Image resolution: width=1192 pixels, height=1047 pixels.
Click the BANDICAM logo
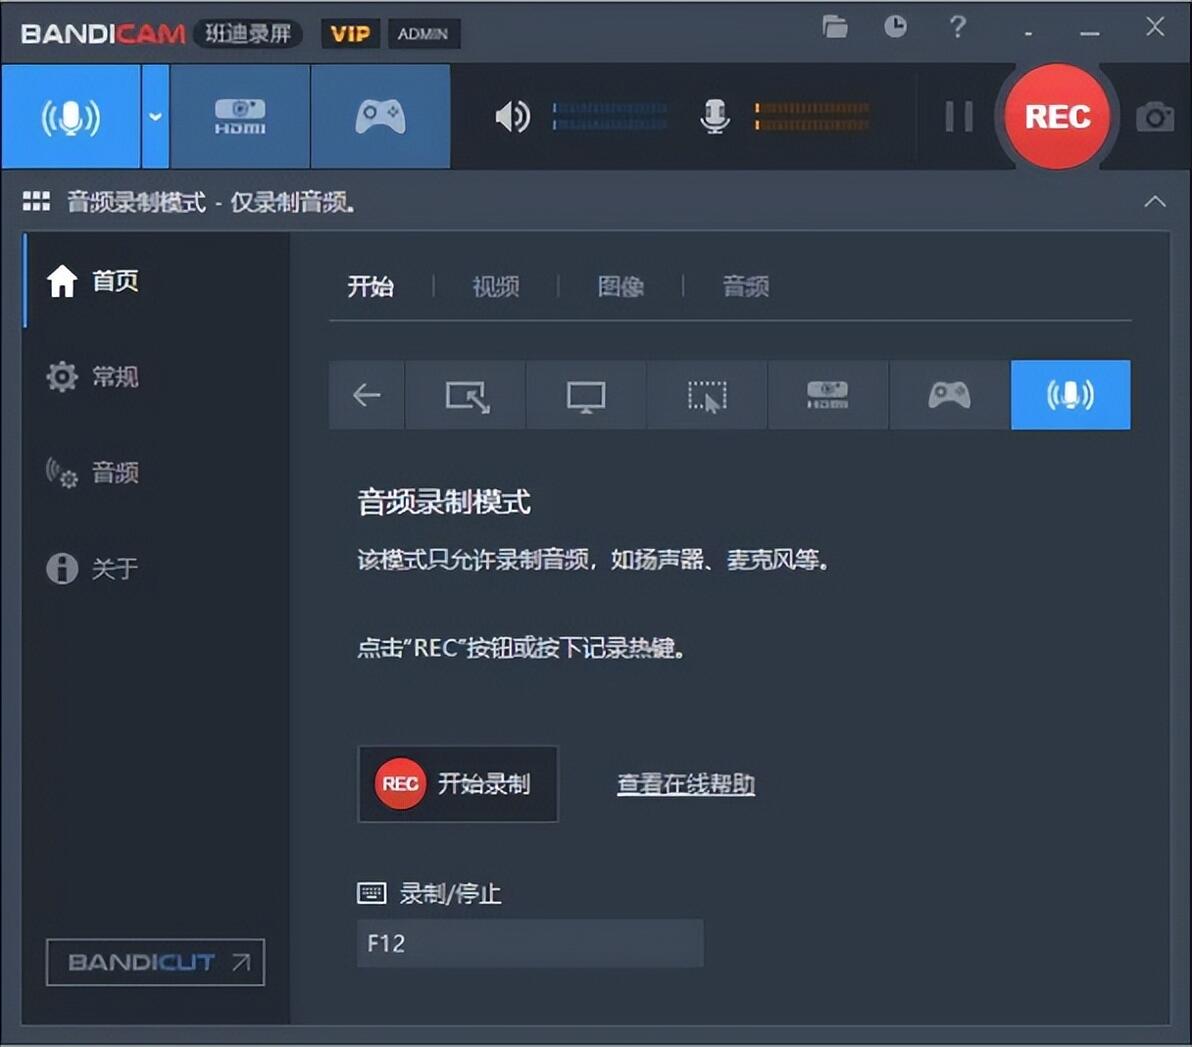point(103,33)
